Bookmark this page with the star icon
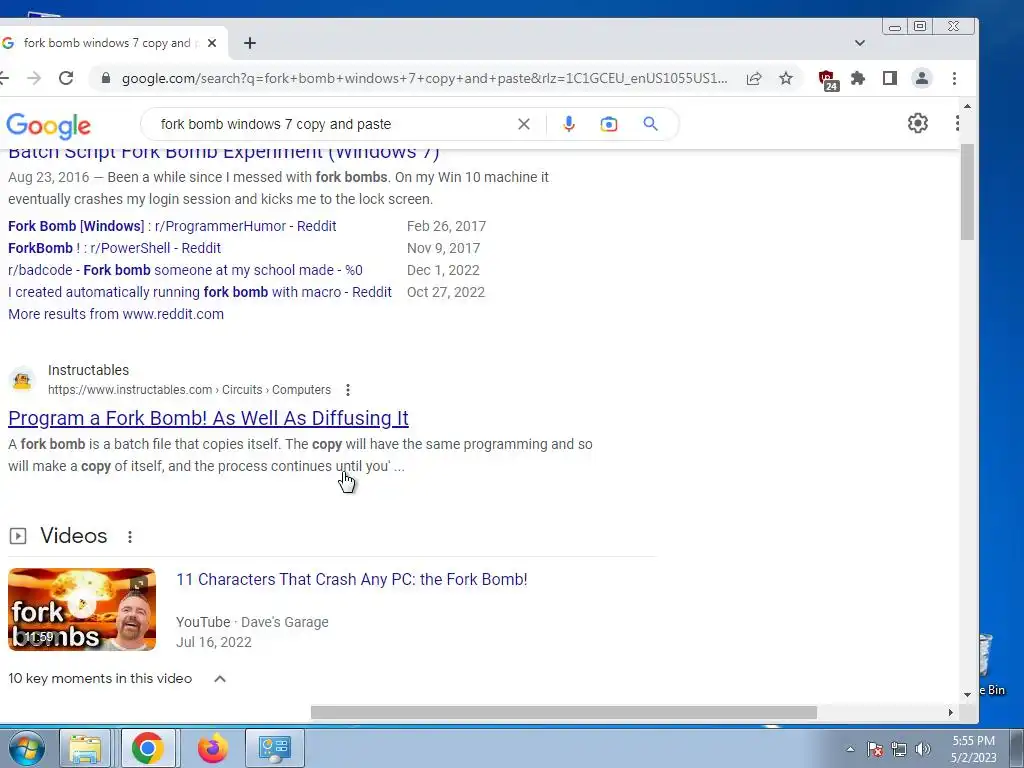The width and height of the screenshot is (1024, 768). pos(786,78)
